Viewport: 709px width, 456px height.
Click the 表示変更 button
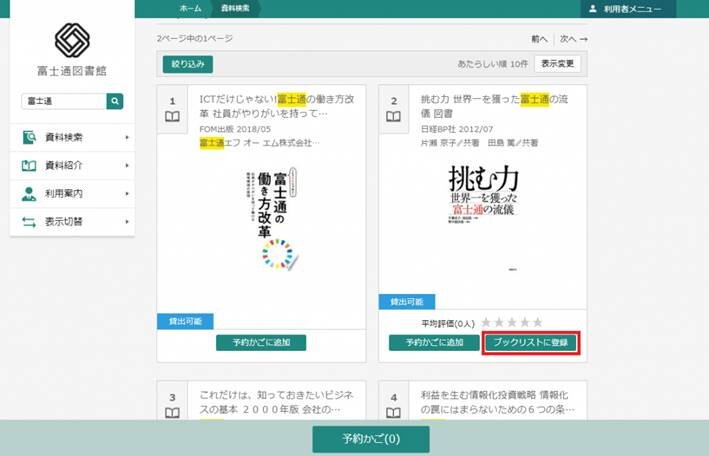[558, 64]
